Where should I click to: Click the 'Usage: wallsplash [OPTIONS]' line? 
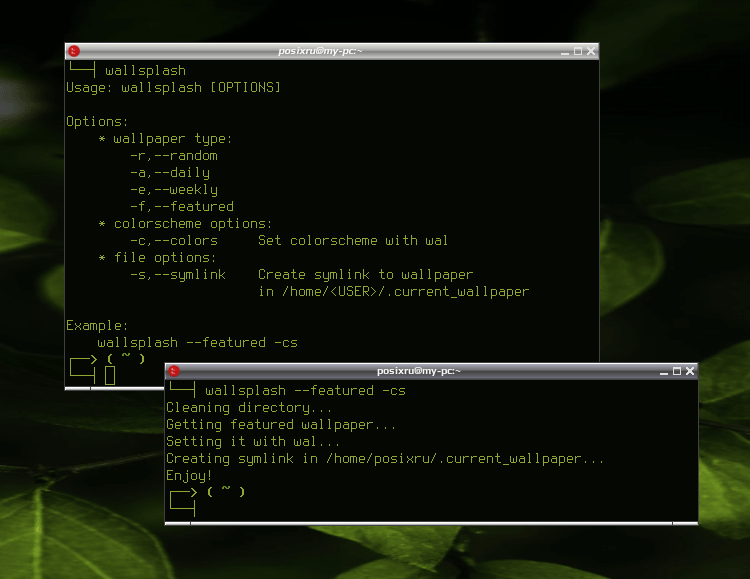tap(174, 88)
